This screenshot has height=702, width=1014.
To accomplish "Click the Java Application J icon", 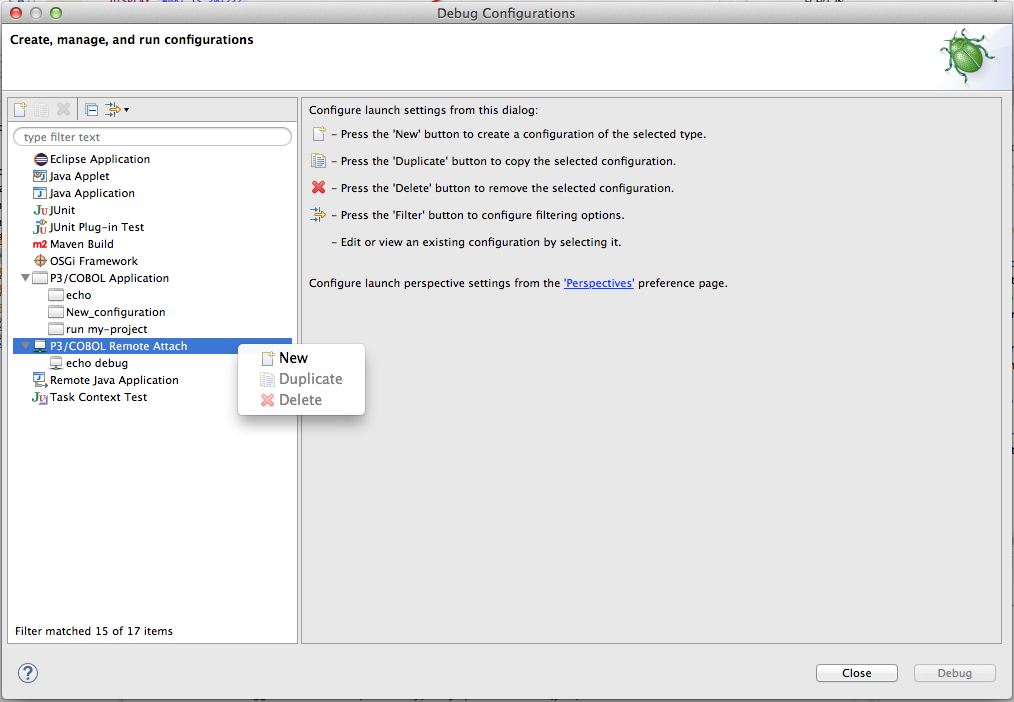I will click(40, 193).
